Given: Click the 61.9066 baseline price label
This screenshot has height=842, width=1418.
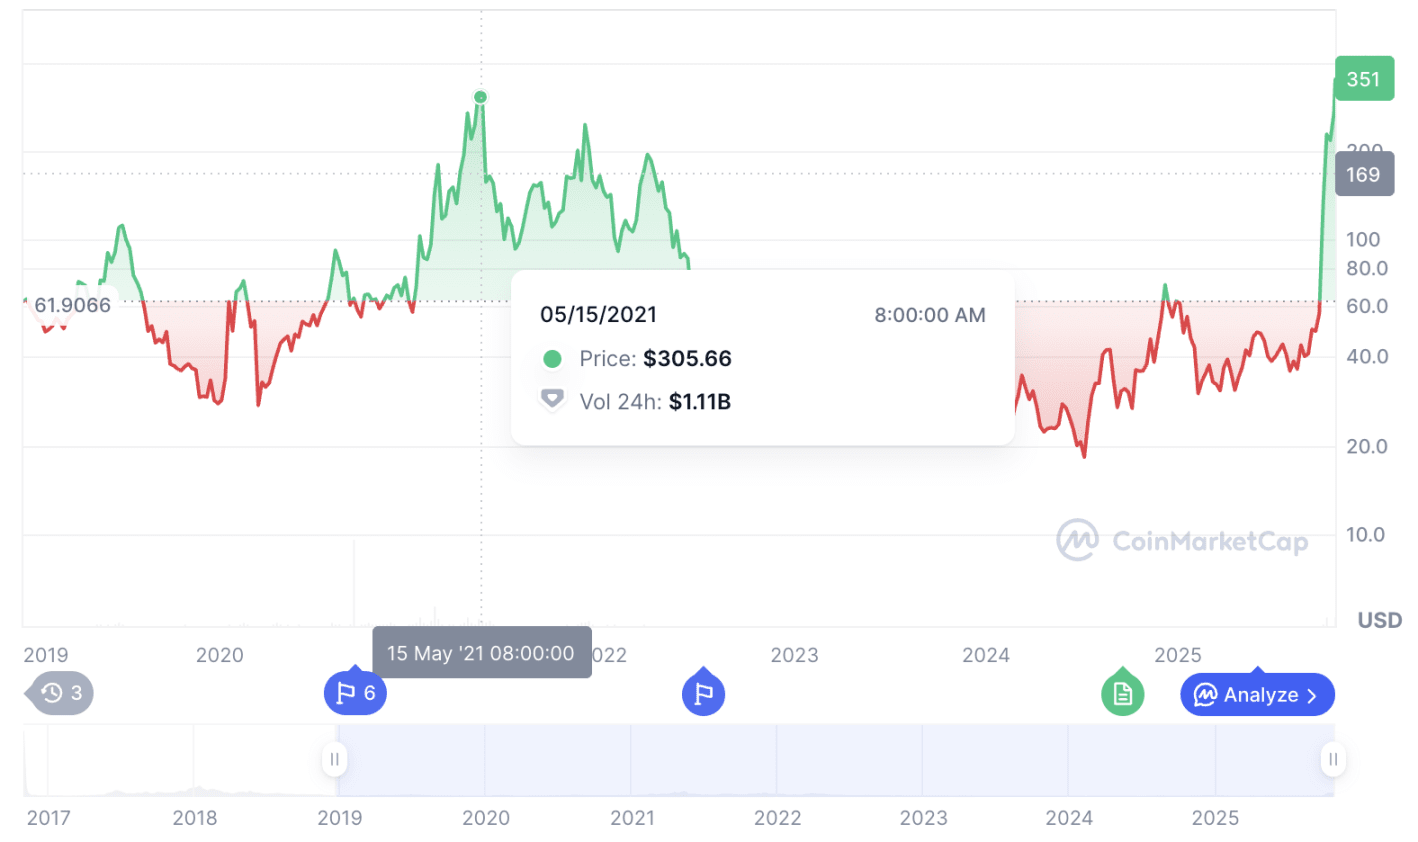Looking at the screenshot, I should [72, 305].
